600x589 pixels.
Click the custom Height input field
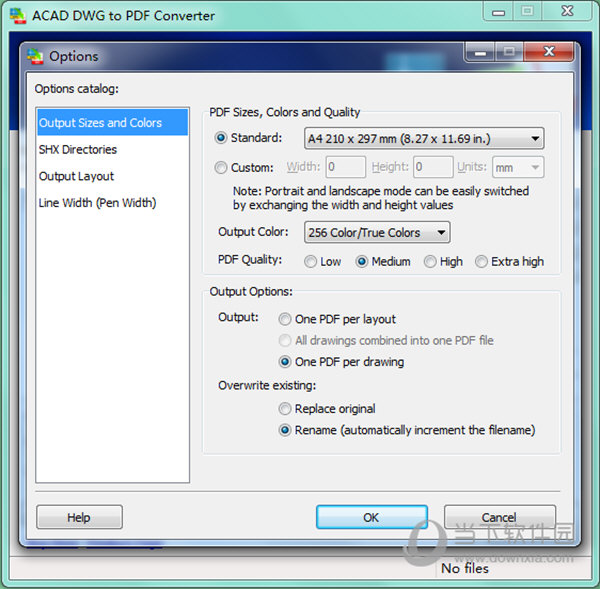(x=433, y=167)
